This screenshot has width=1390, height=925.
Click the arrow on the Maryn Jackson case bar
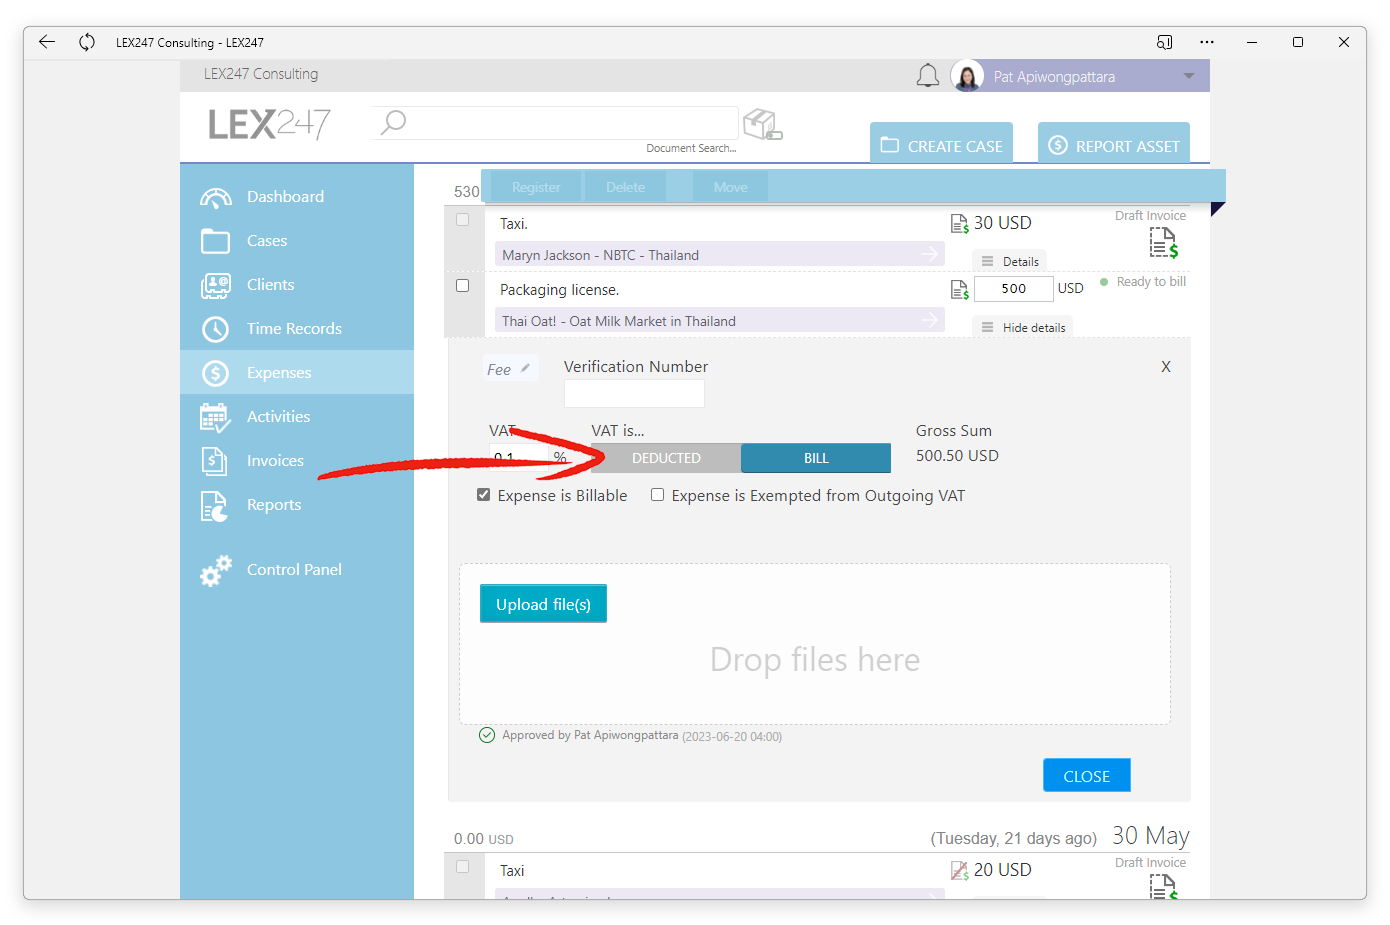pyautogui.click(x=930, y=254)
